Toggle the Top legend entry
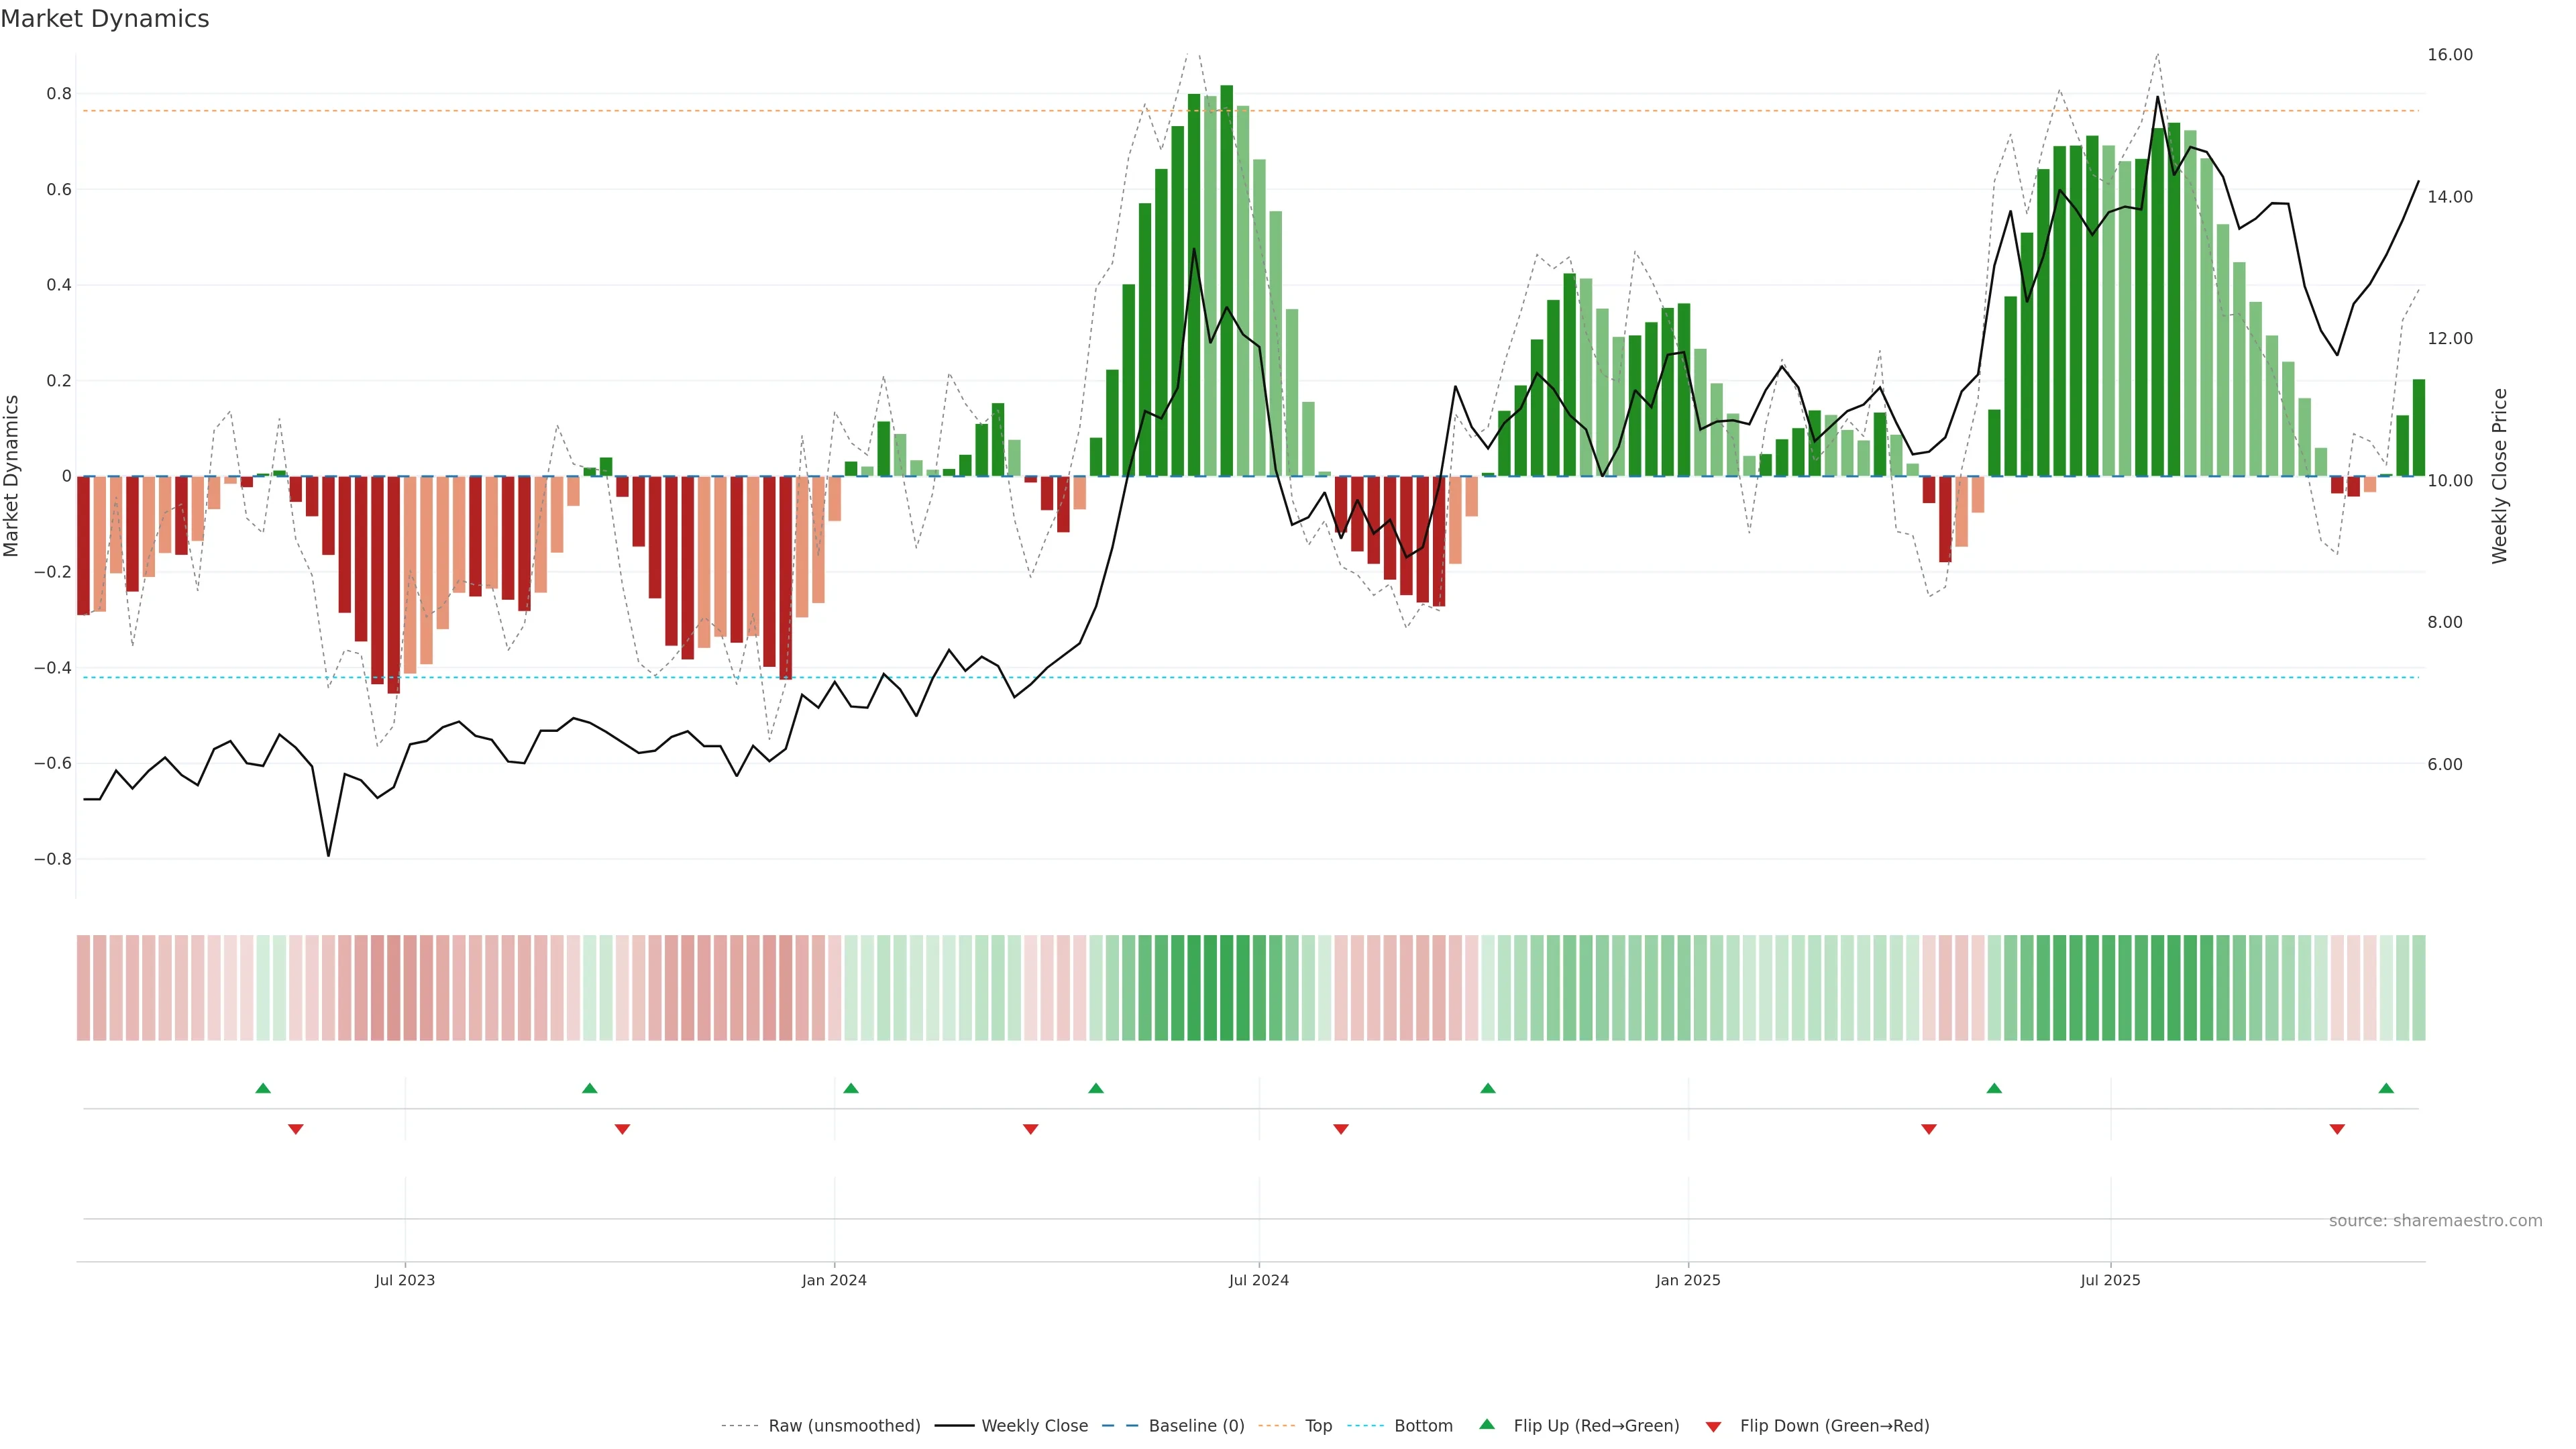Viewport: 2576px width, 1449px height. point(1318,1426)
